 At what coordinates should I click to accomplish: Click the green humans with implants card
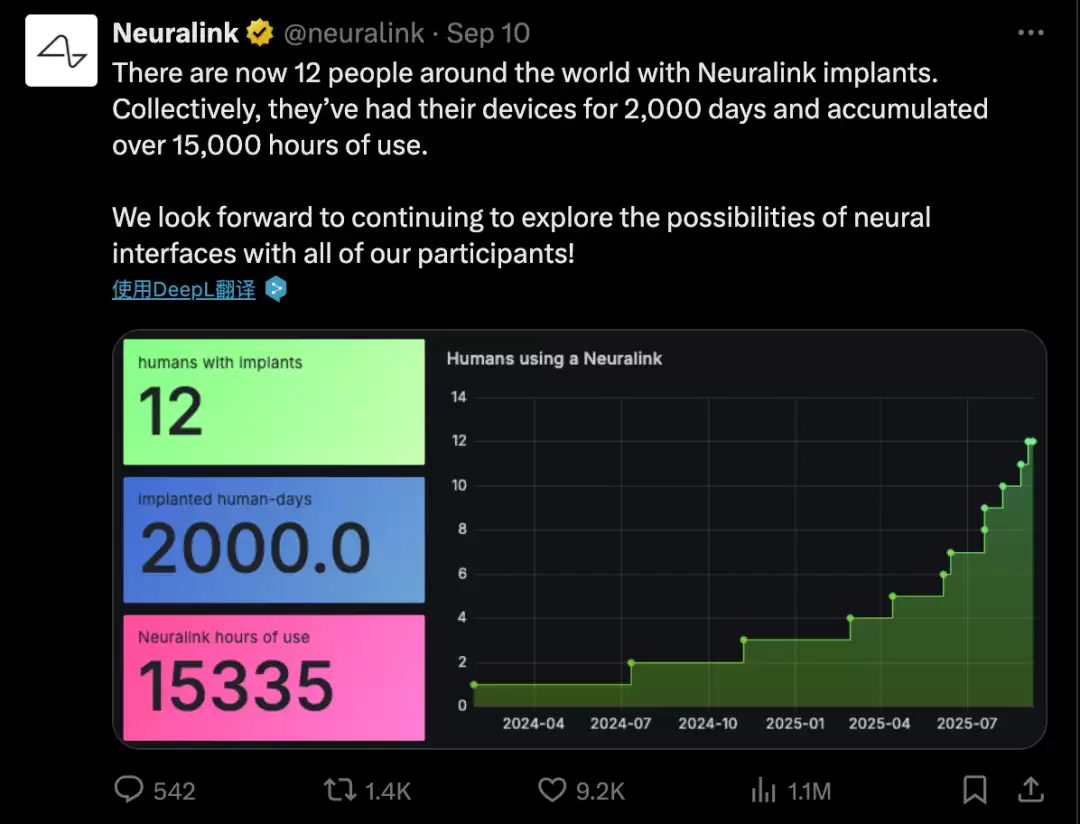pos(273,402)
